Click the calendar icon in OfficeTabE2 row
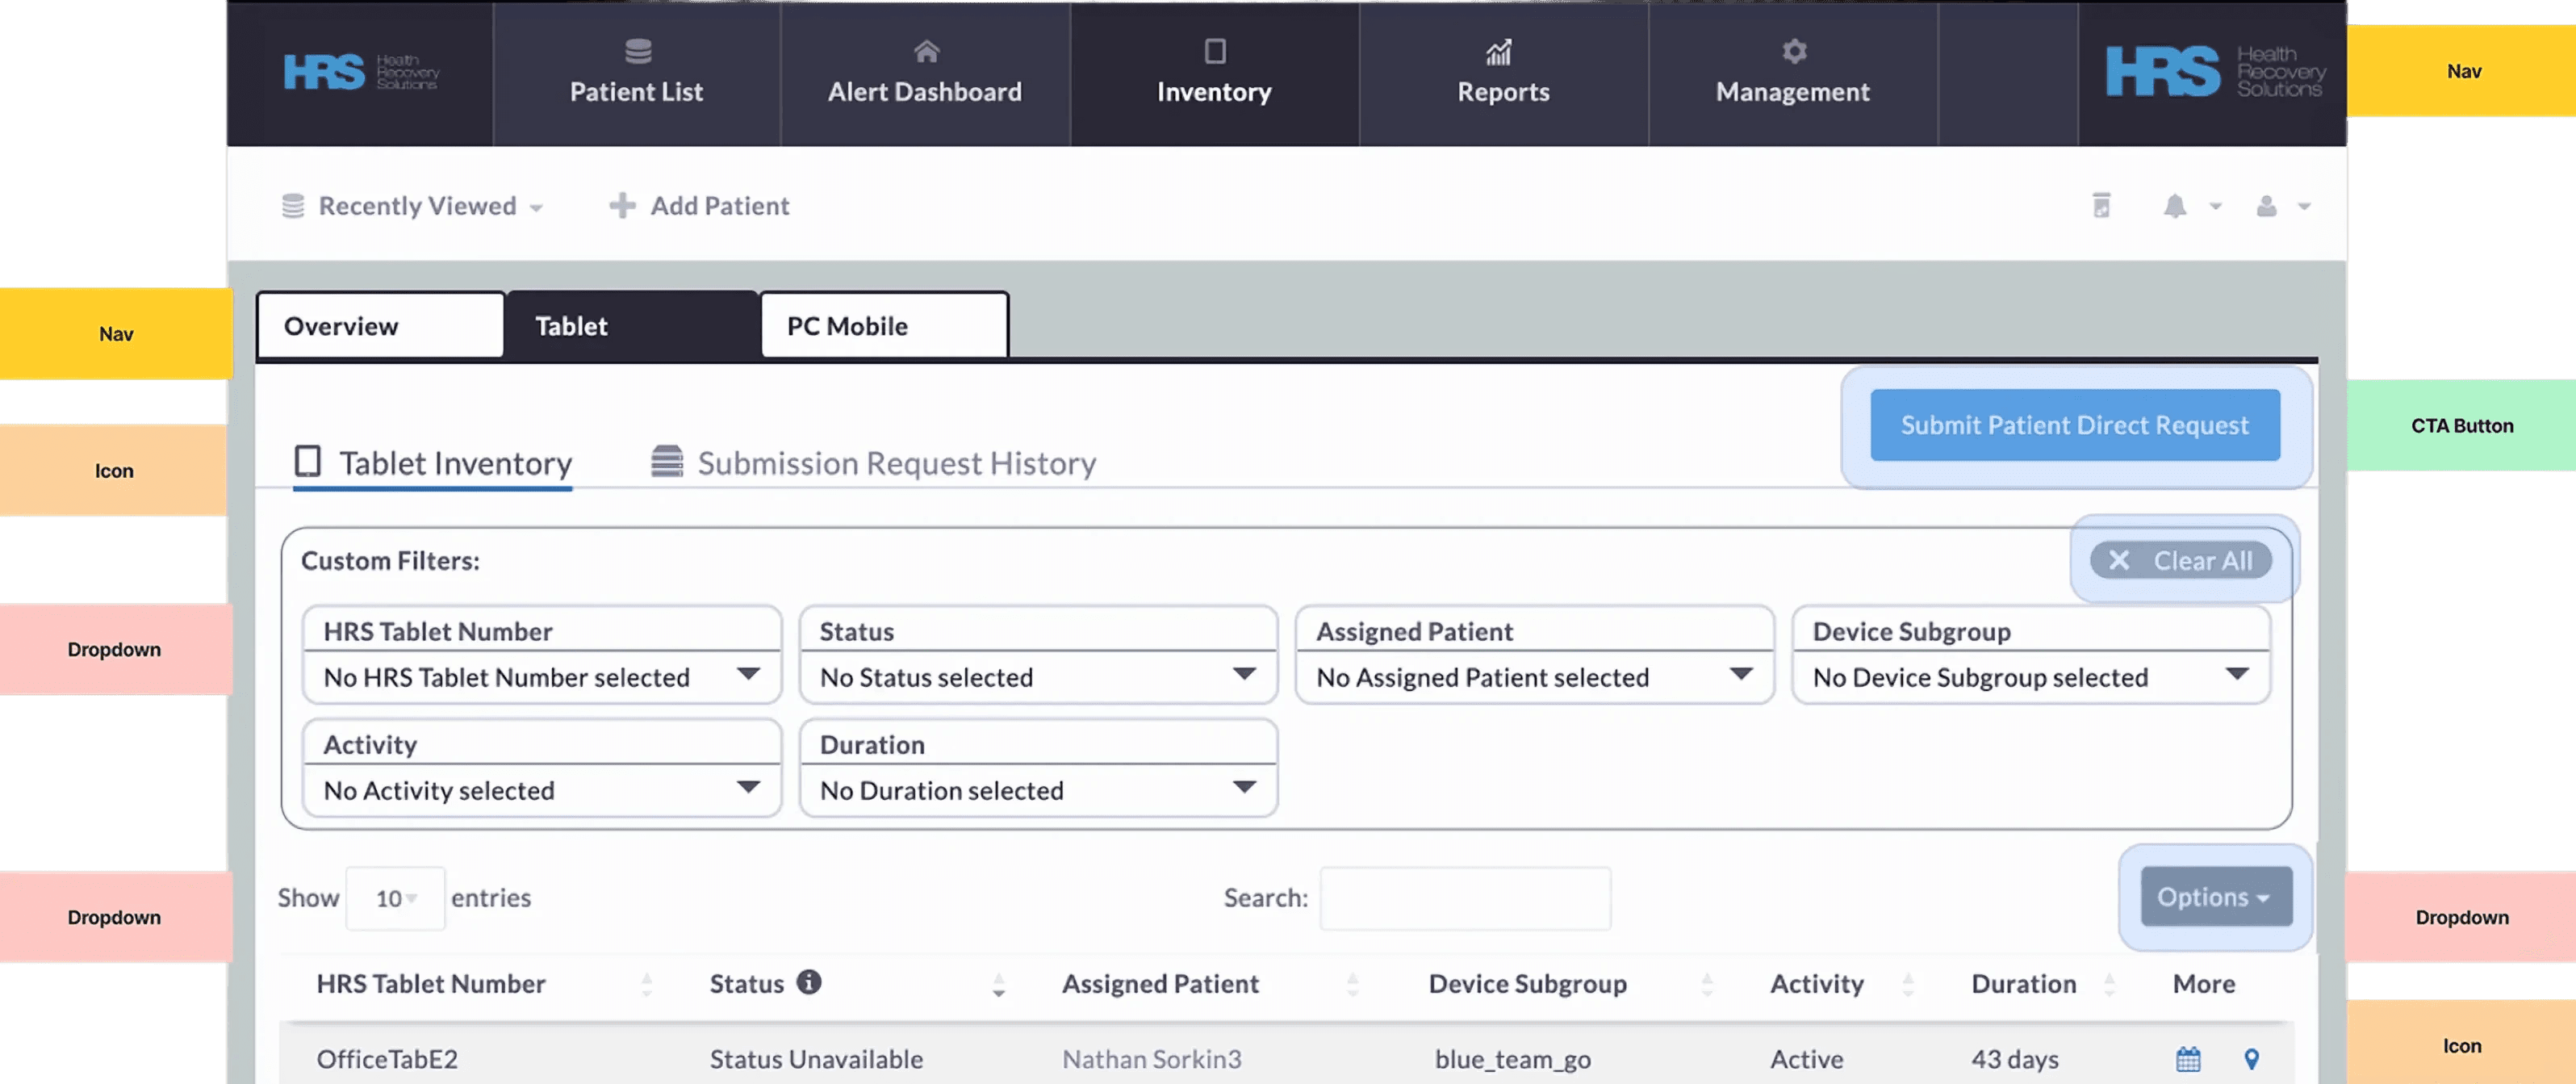Image resolution: width=2576 pixels, height=1084 pixels. coord(2188,1059)
